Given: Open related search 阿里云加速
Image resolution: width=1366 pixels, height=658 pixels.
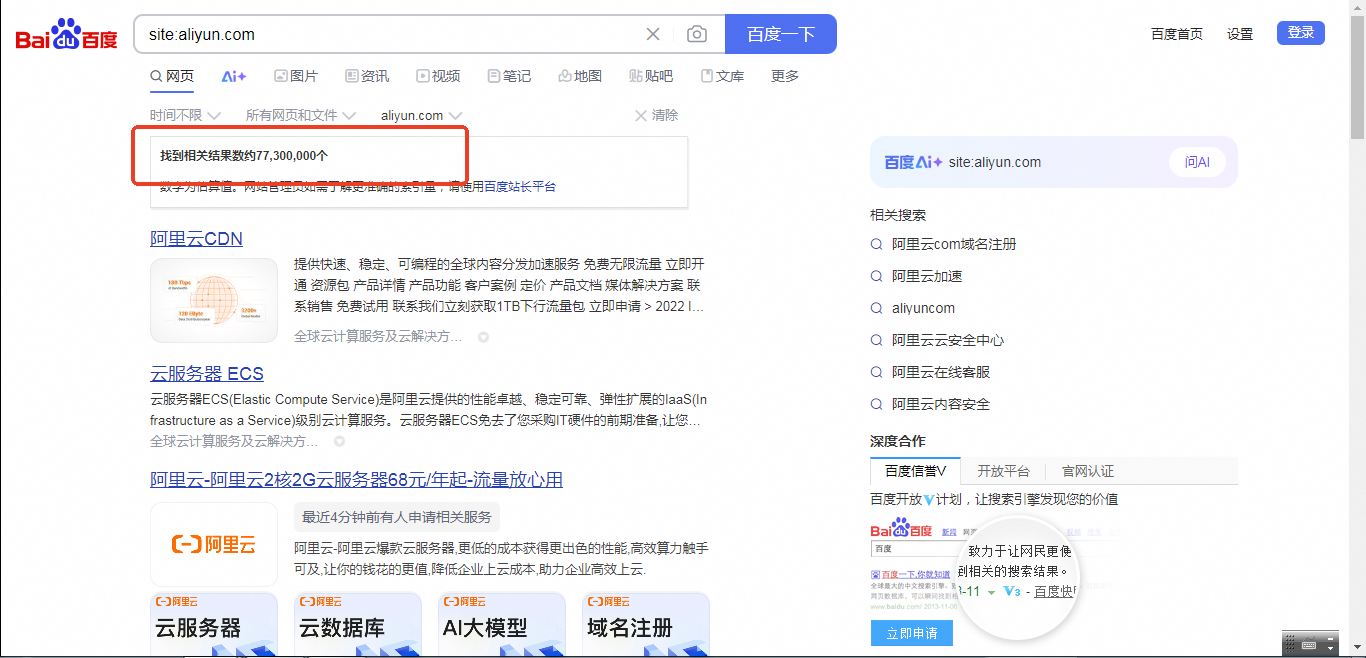Looking at the screenshot, I should 927,276.
